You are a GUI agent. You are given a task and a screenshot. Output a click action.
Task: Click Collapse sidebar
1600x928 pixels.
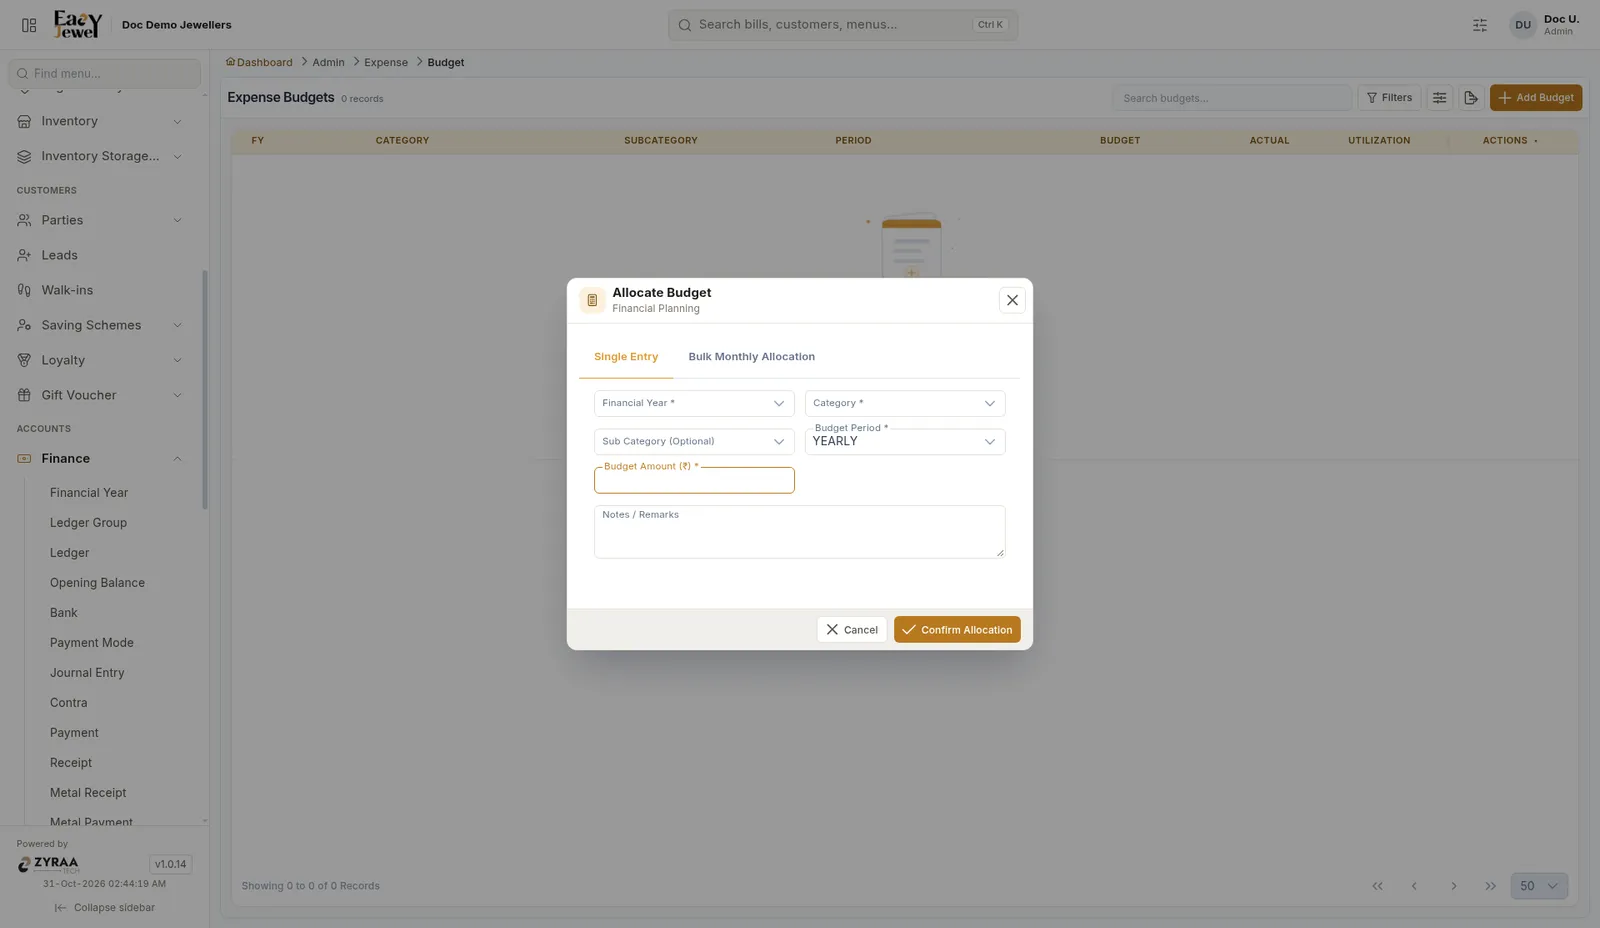click(104, 908)
